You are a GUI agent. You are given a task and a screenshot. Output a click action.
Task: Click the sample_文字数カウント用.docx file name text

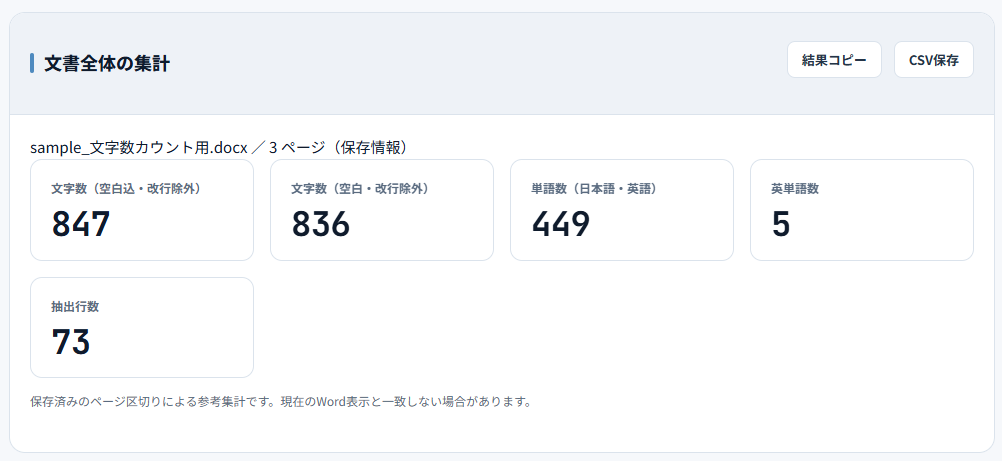tap(139, 148)
